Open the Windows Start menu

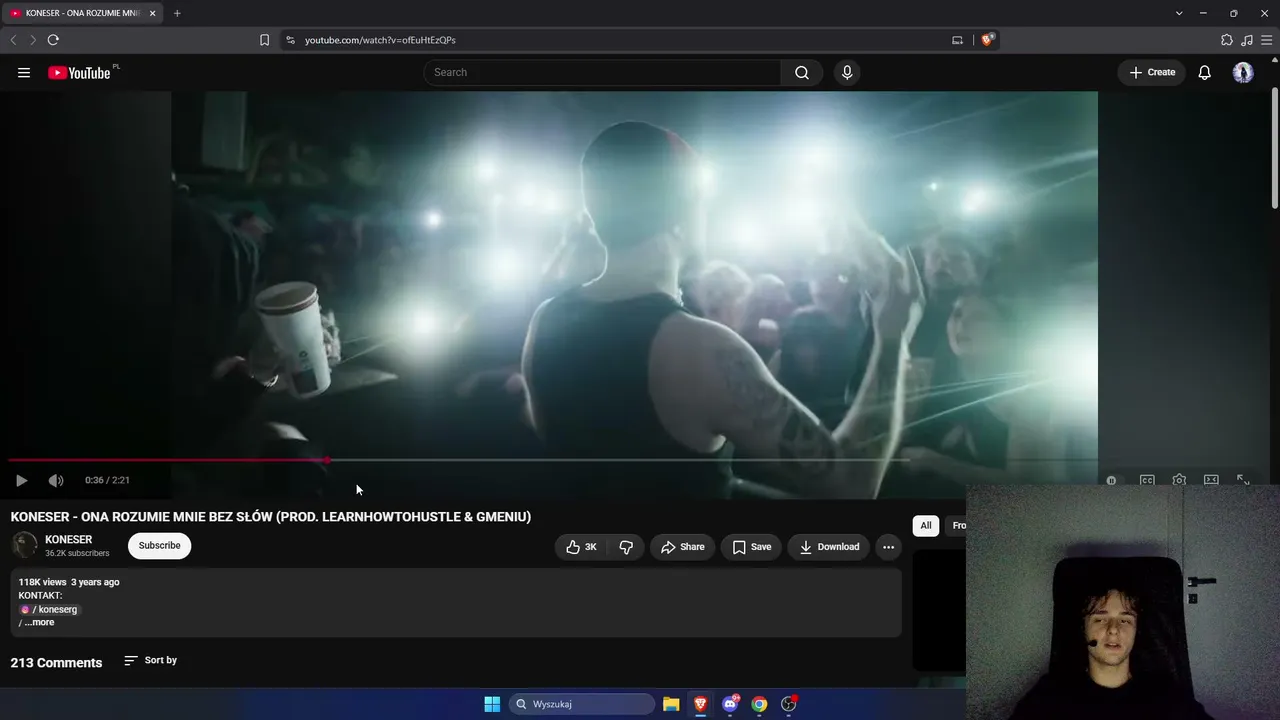click(x=492, y=704)
